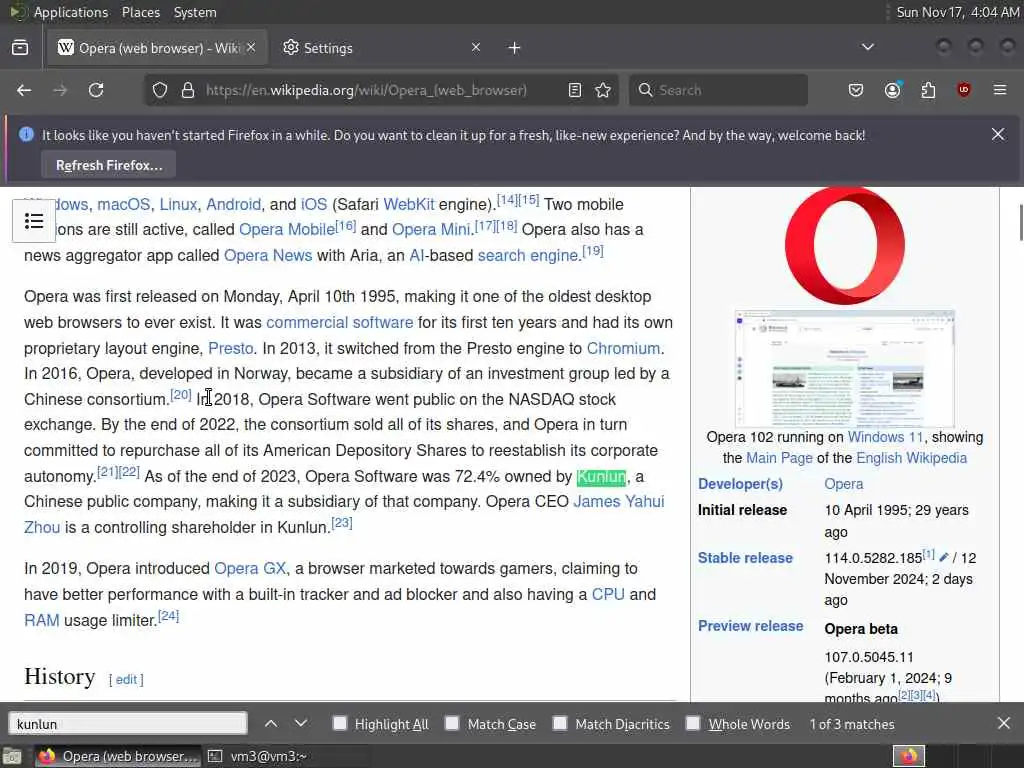Open the Pocket save icon
The image size is (1024, 768).
click(856, 90)
